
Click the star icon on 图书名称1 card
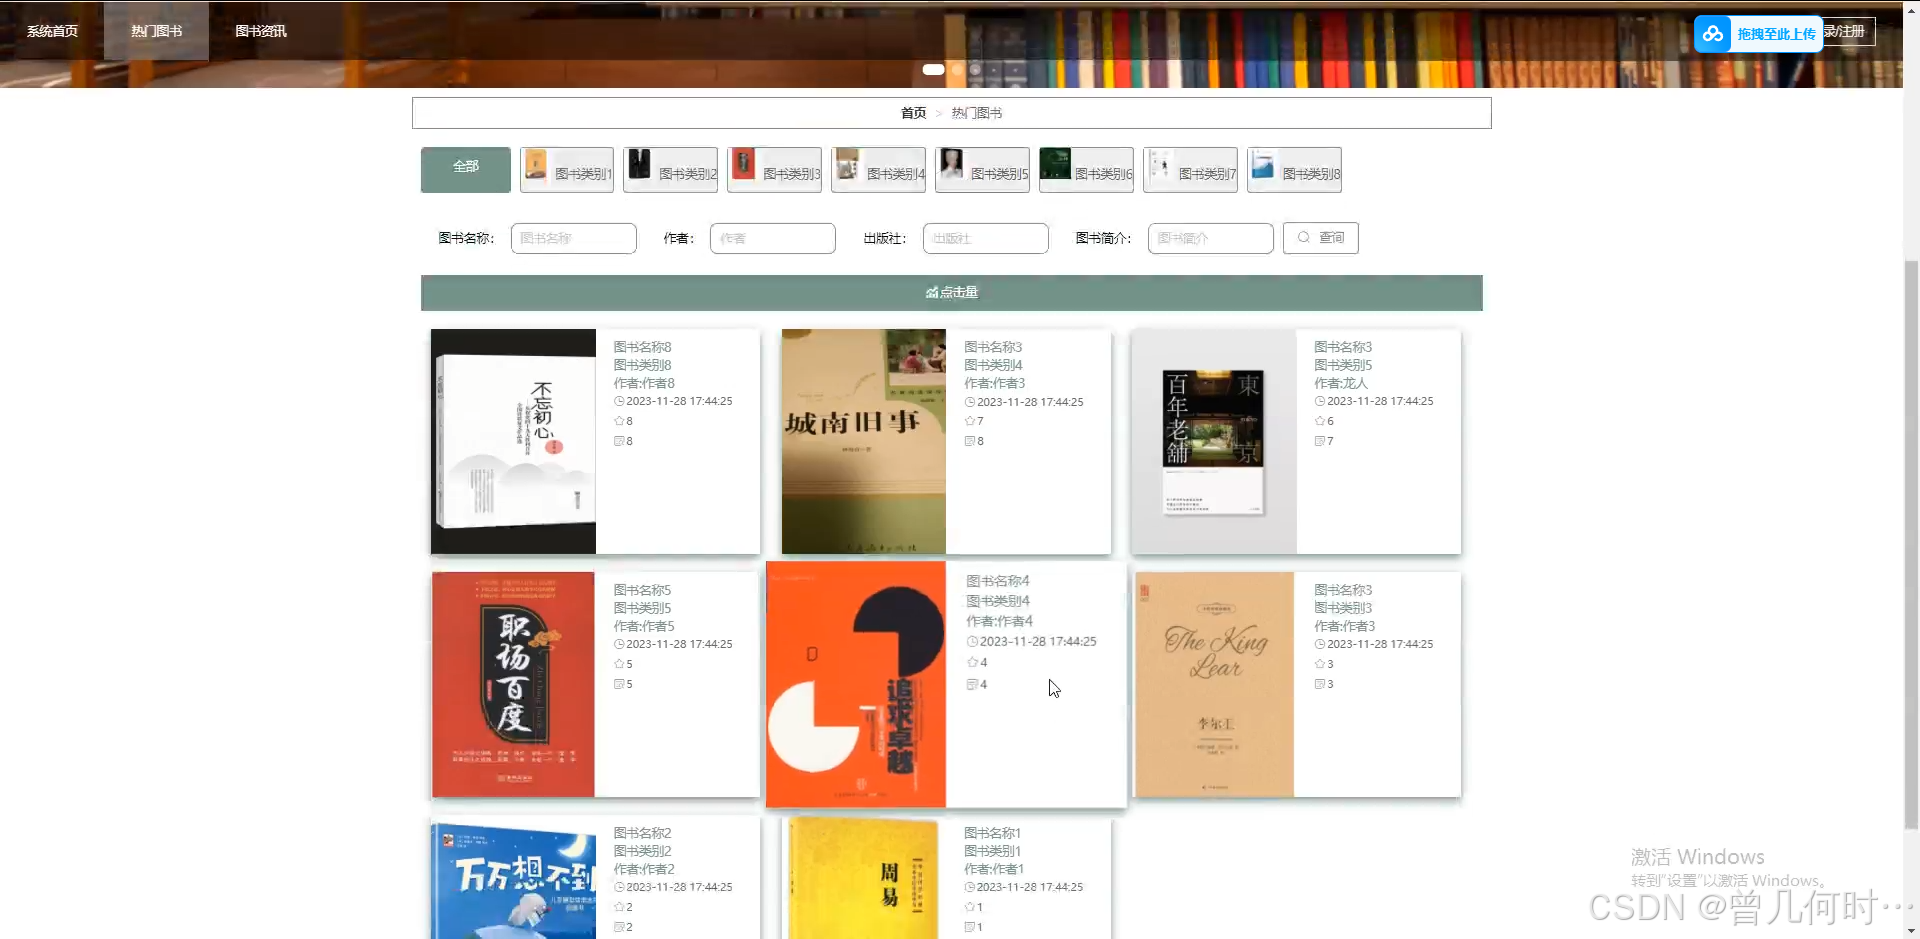(969, 907)
